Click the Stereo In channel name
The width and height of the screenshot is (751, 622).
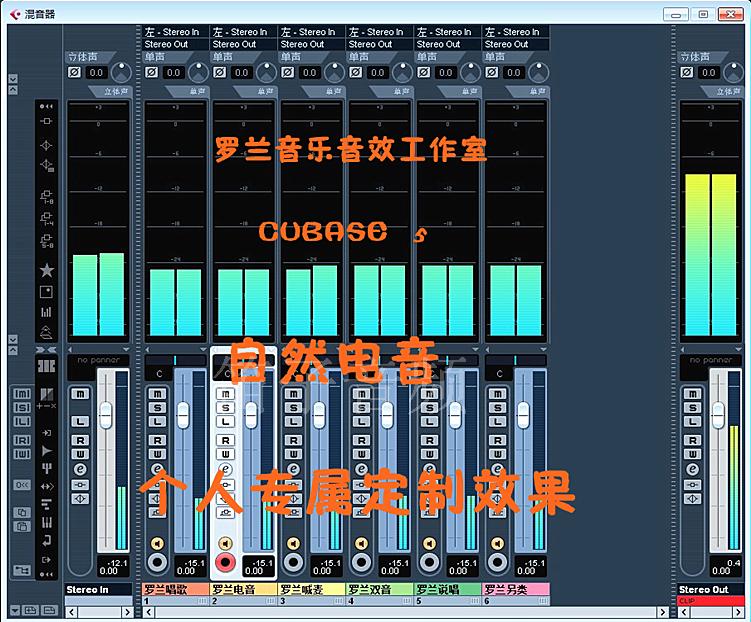click(x=98, y=589)
